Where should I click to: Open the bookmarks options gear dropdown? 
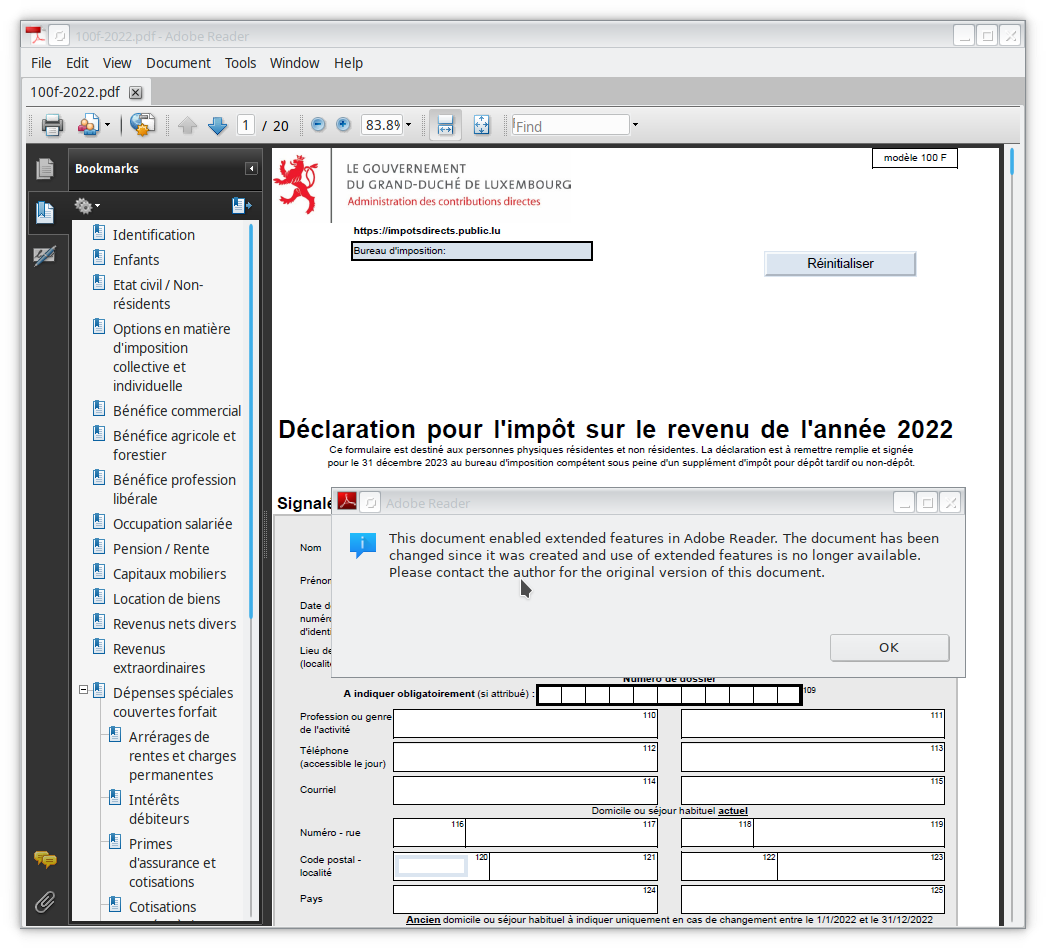click(87, 206)
